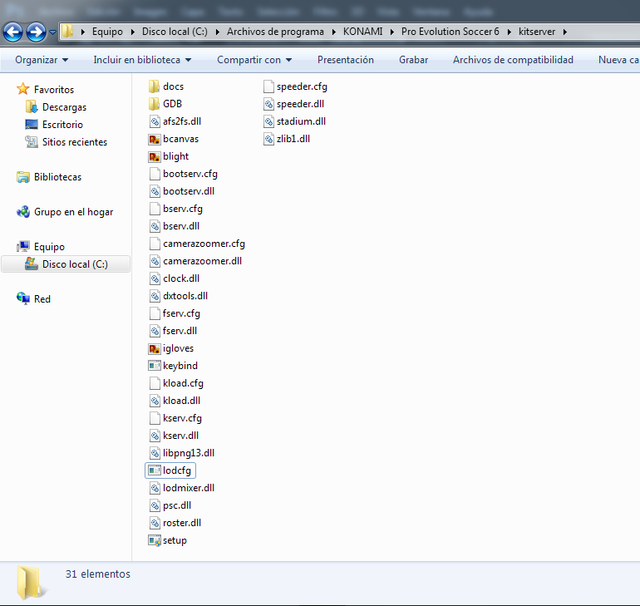Select the dxtools.dll file name

(185, 296)
